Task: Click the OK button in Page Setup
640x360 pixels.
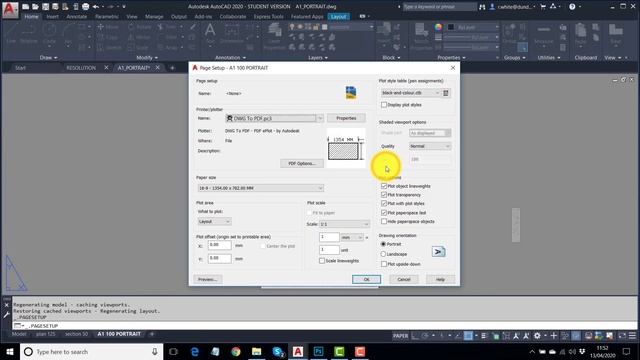Action: (x=366, y=280)
